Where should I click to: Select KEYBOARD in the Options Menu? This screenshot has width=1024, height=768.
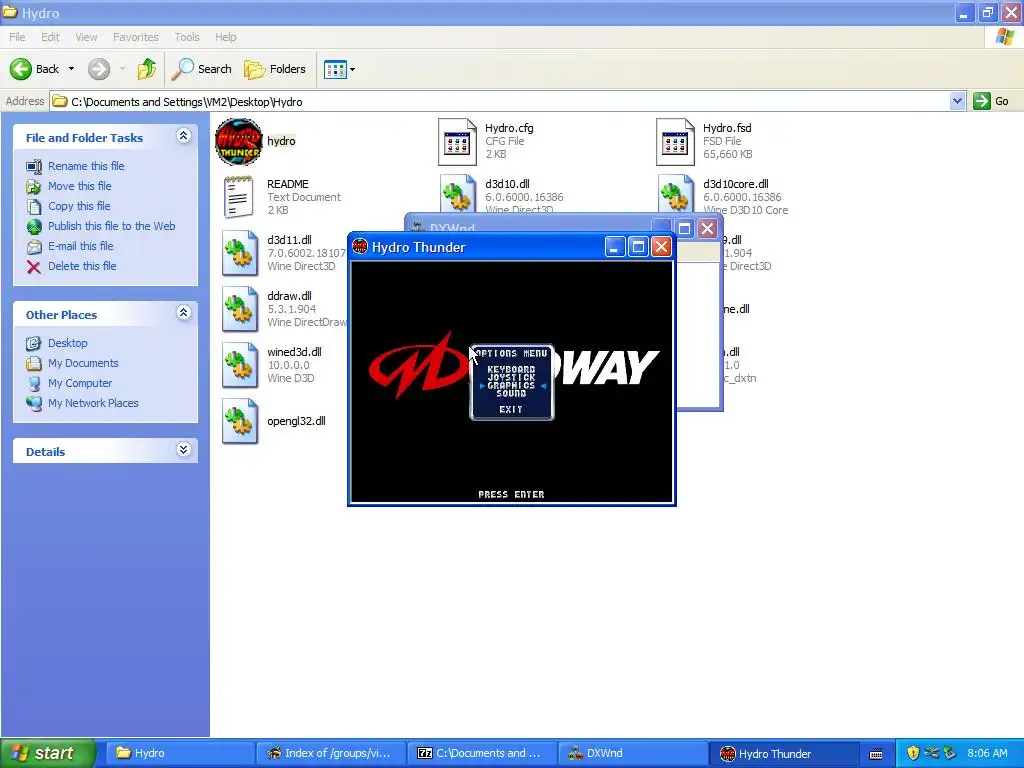[511, 370]
